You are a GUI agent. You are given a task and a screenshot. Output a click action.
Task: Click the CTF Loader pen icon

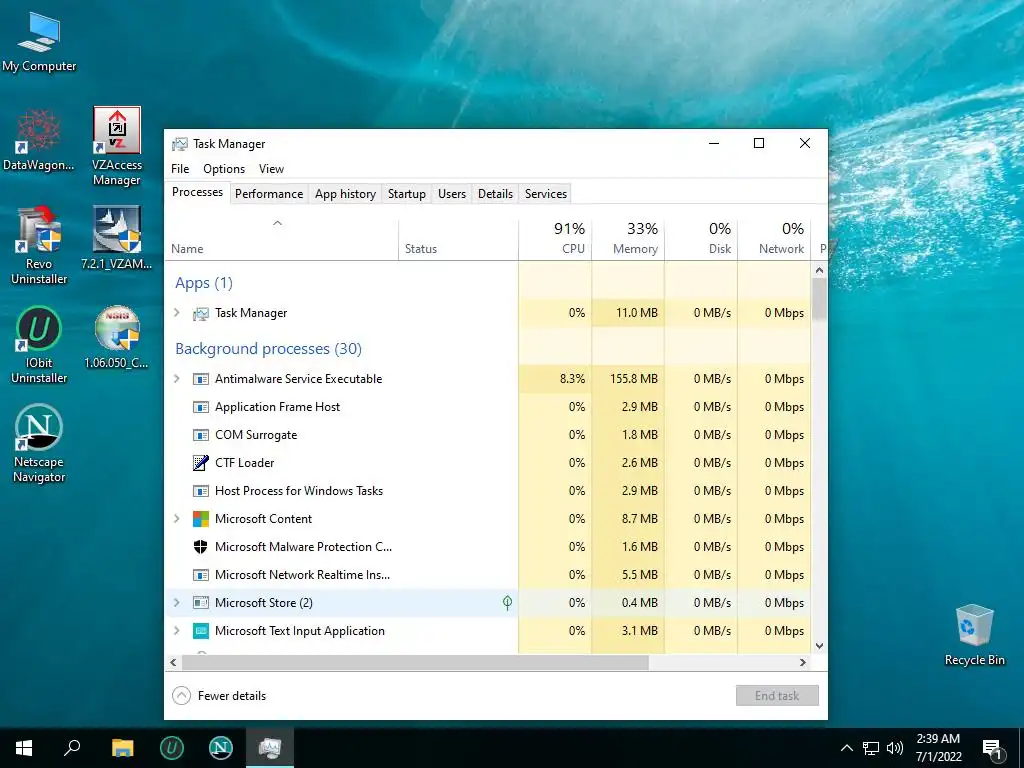point(200,463)
